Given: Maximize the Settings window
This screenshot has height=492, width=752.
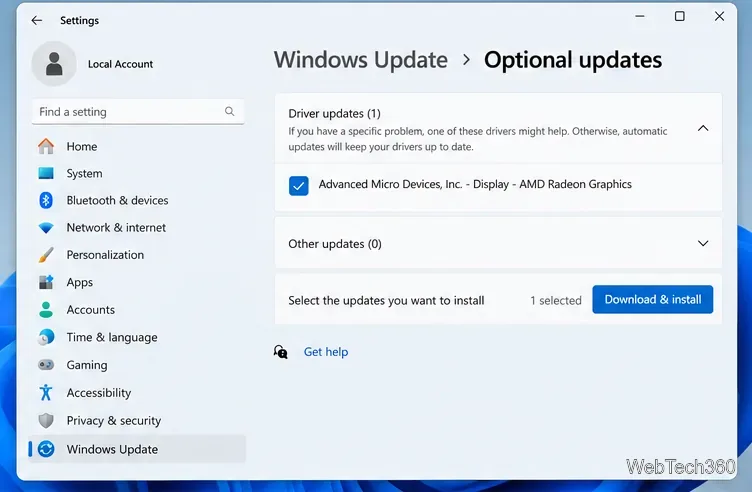Looking at the screenshot, I should click(x=680, y=16).
